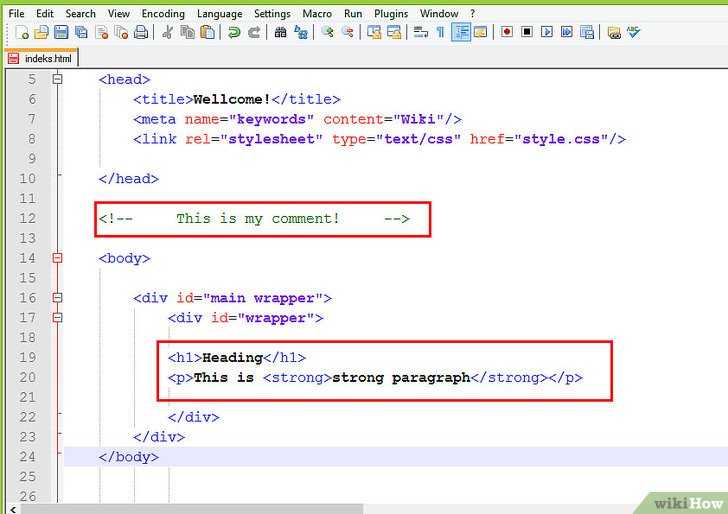The width and height of the screenshot is (728, 514).
Task: Click the New file toolbar icon
Action: point(22,32)
